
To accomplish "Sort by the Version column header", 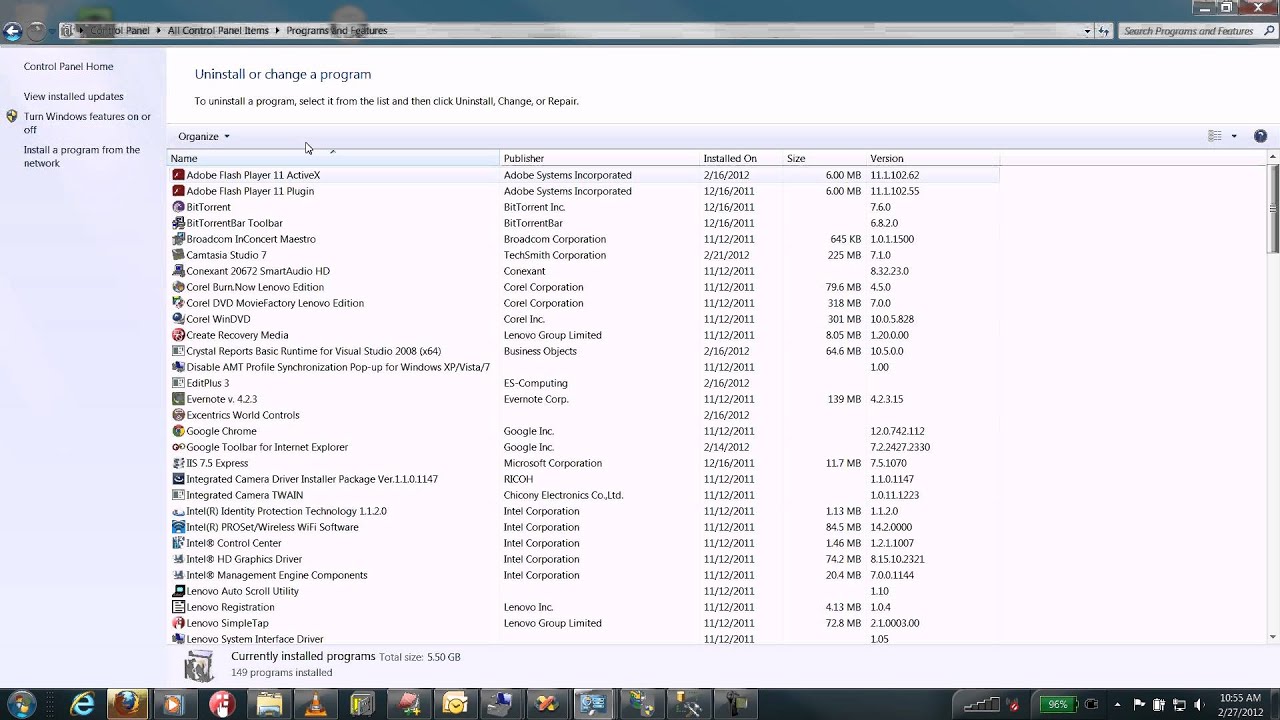I will coord(933,158).
